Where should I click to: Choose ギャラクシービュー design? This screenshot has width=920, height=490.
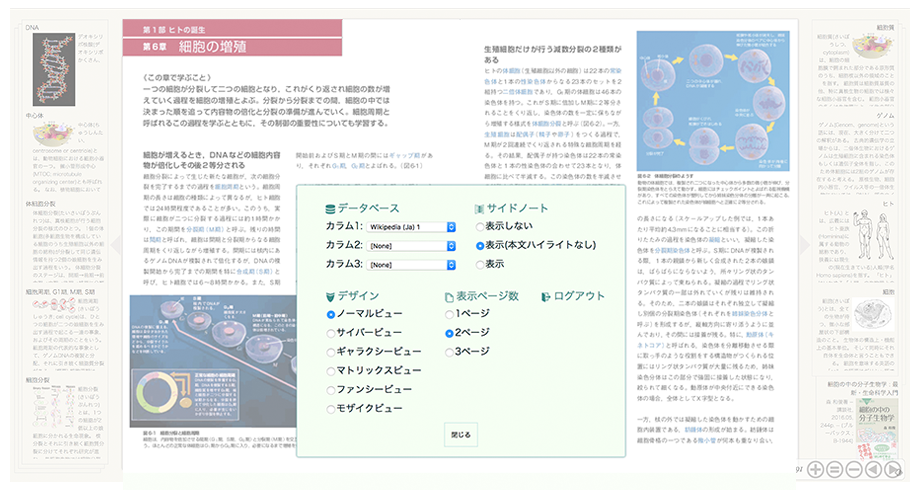331,352
